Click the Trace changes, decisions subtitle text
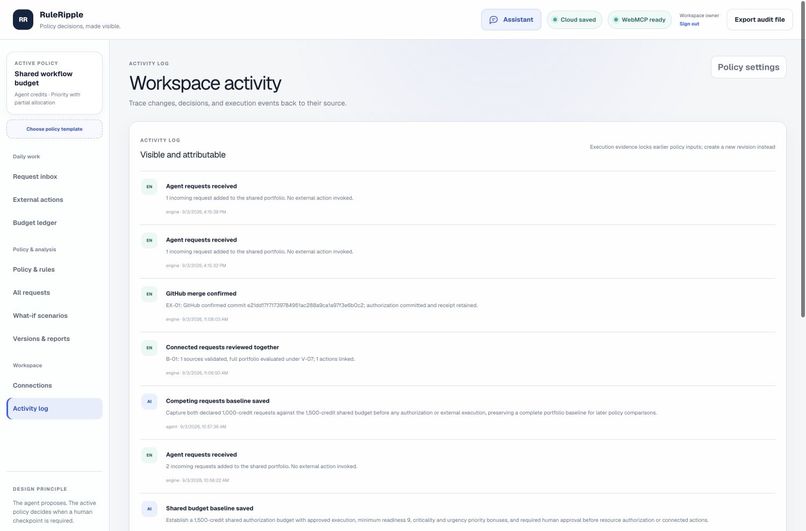This screenshot has height=531, width=806. tap(237, 103)
